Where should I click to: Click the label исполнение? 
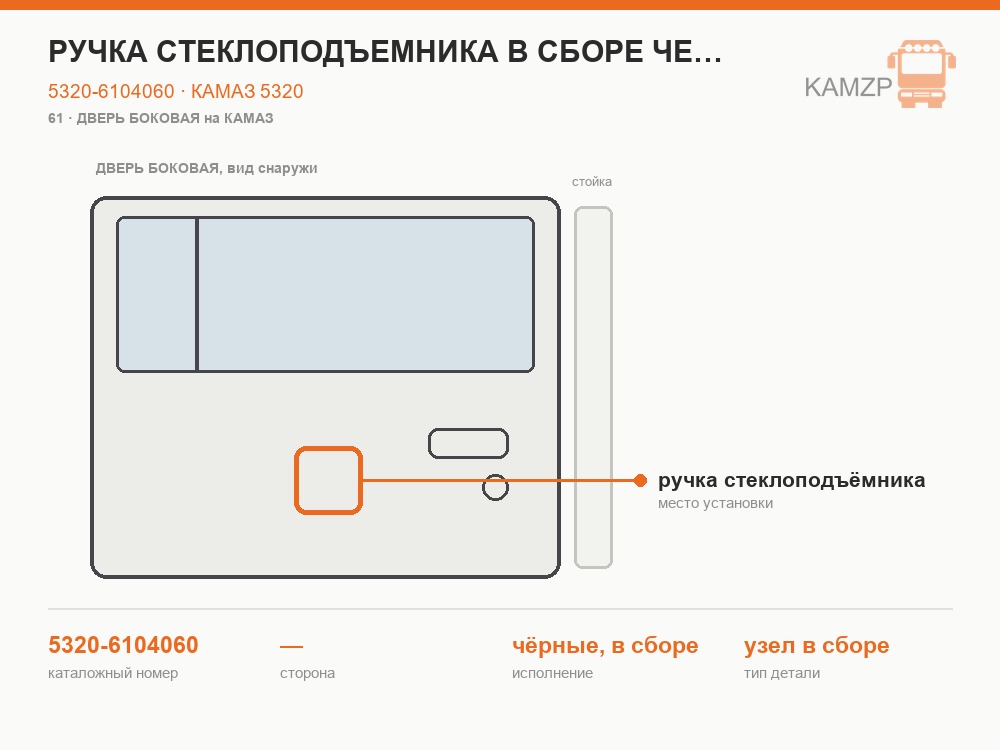point(552,673)
